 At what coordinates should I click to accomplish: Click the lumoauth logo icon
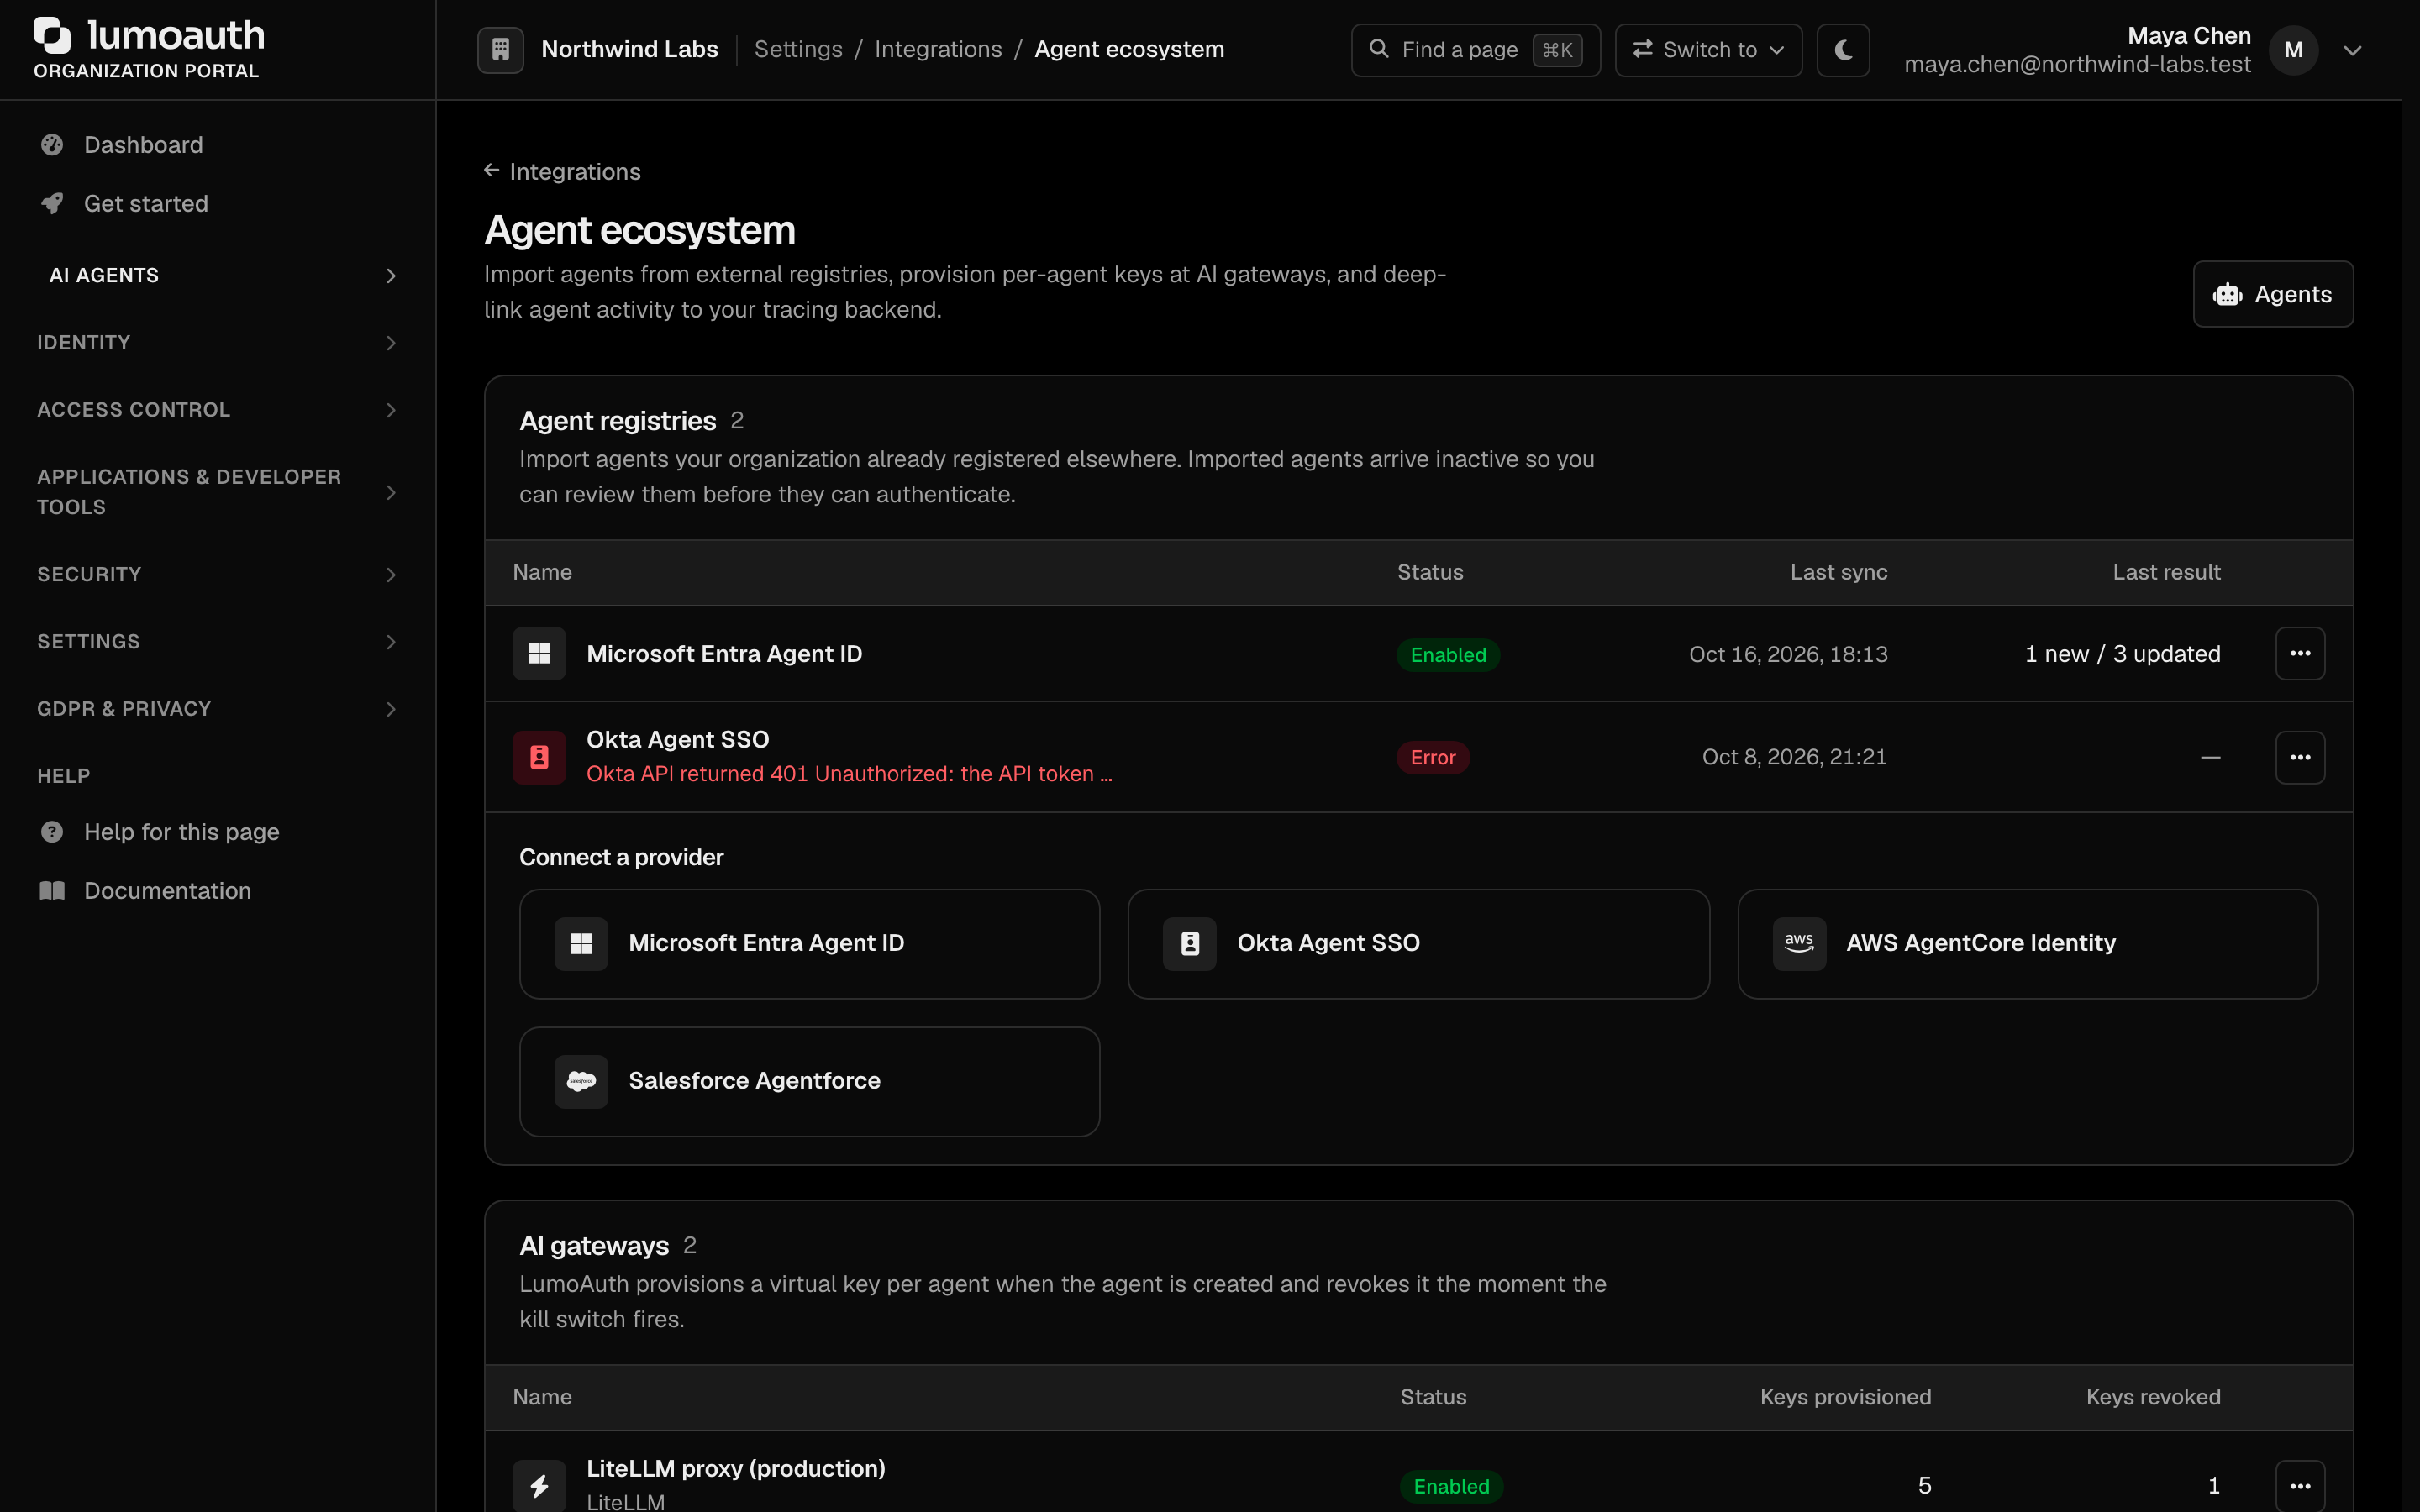tap(52, 35)
